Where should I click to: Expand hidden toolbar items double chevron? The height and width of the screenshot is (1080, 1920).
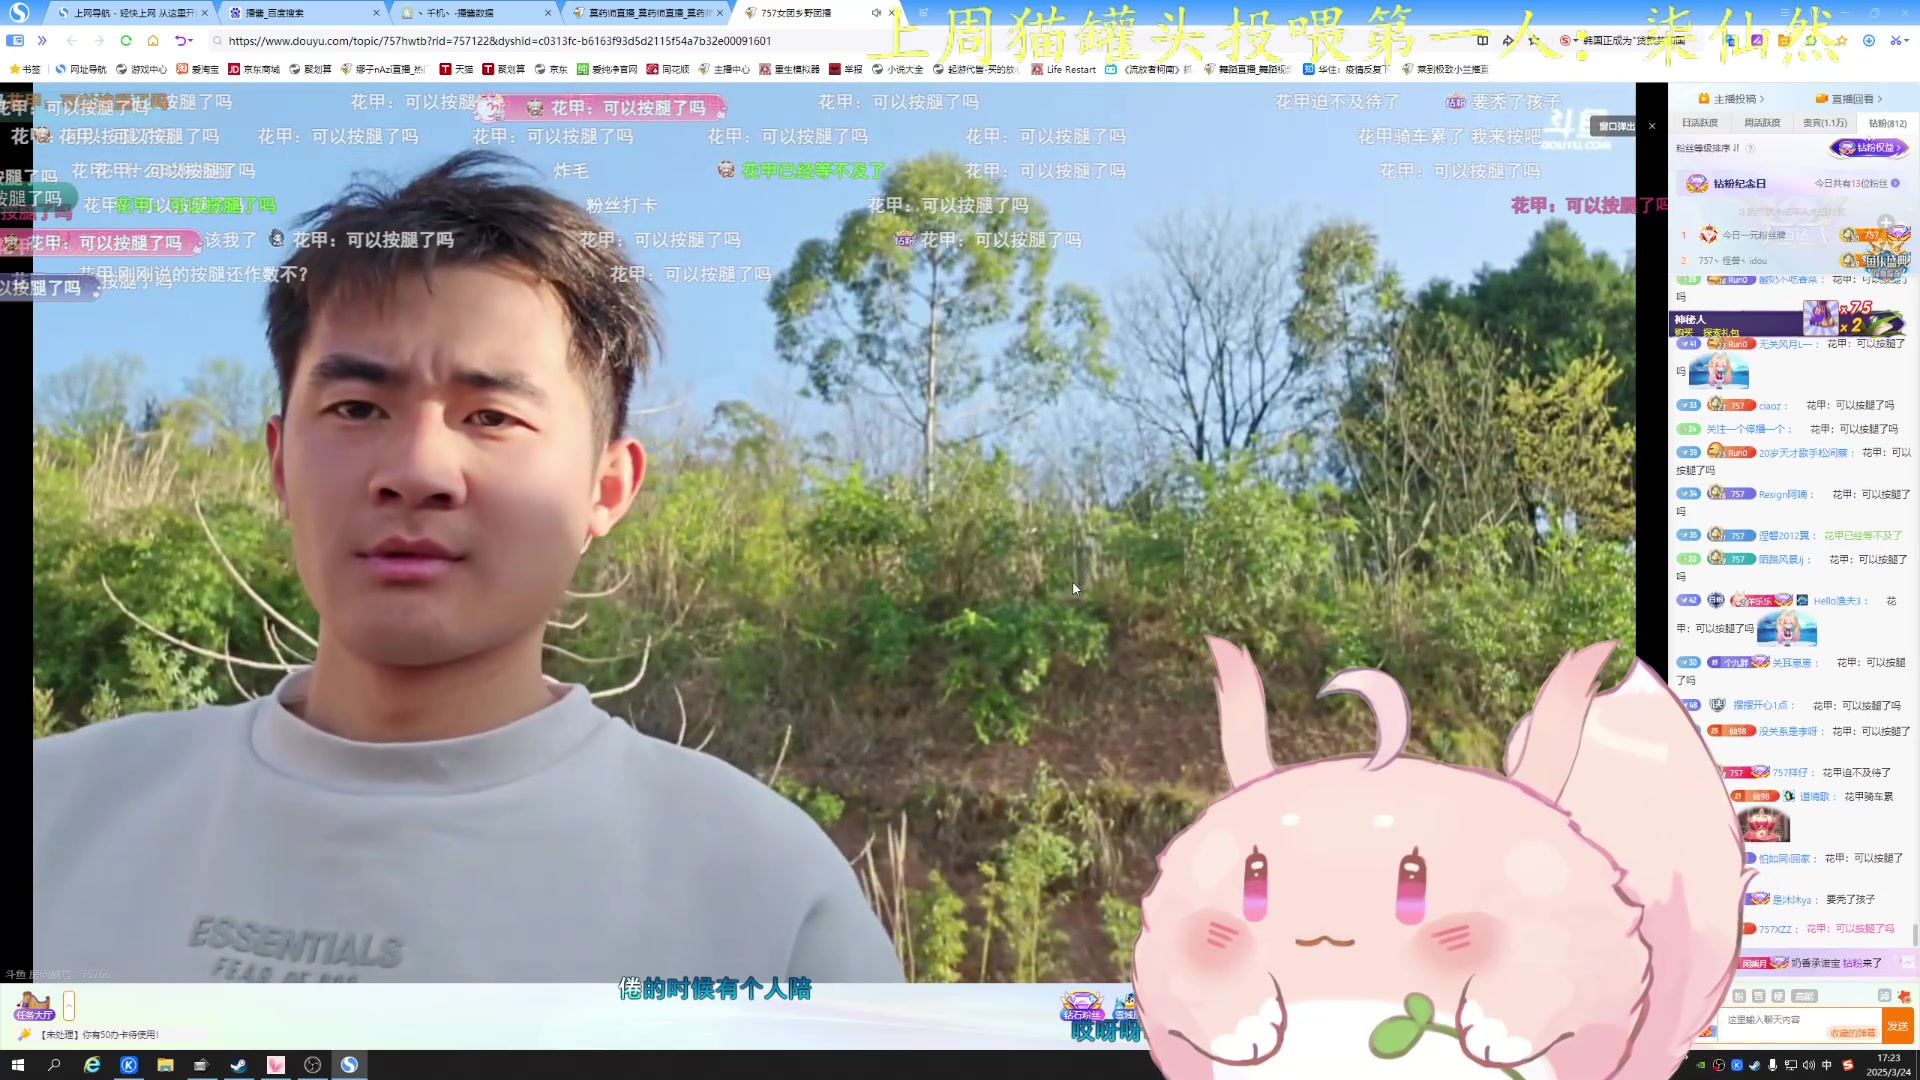pos(42,41)
